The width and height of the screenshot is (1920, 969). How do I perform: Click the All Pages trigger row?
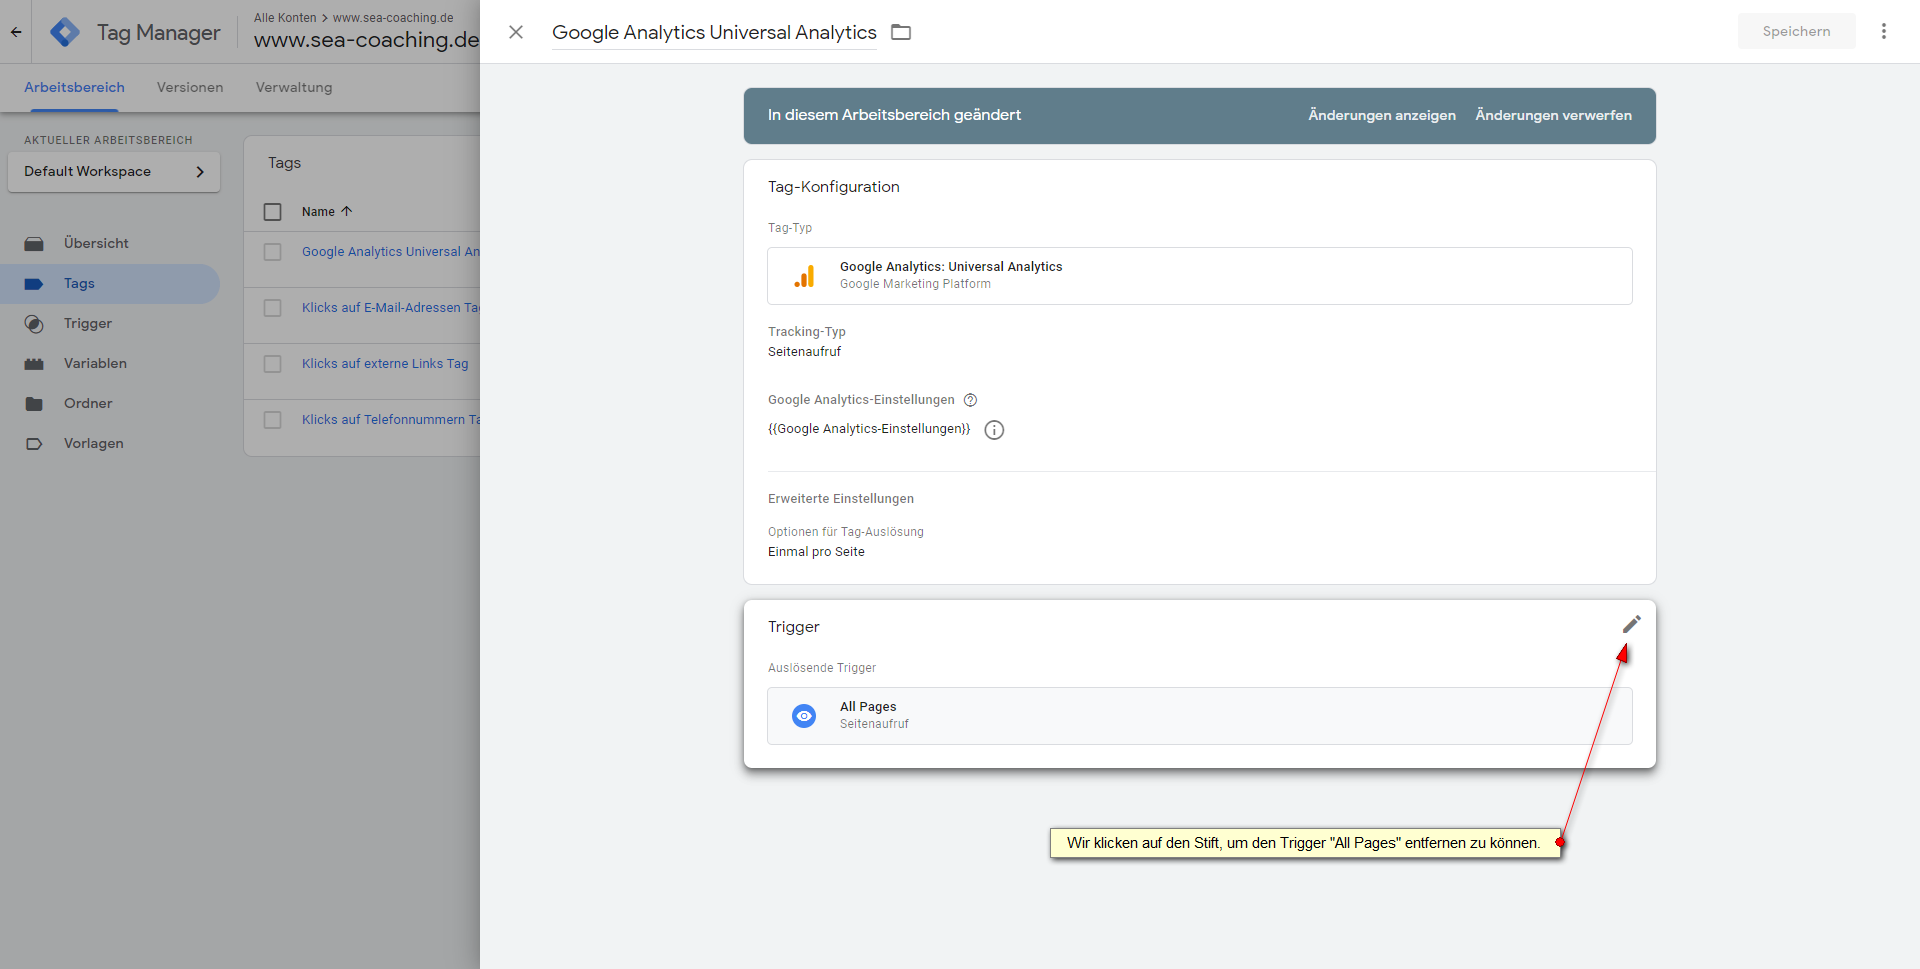[x=1200, y=716]
